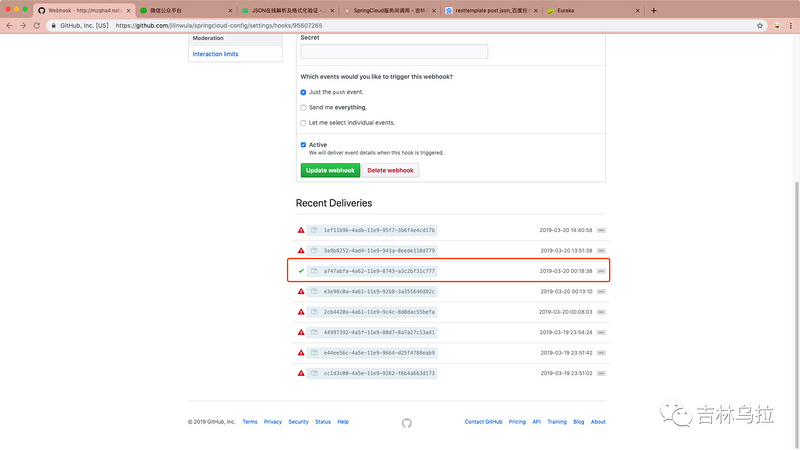
Task: Expand details of delivery at 23:51:02
Action: point(601,373)
